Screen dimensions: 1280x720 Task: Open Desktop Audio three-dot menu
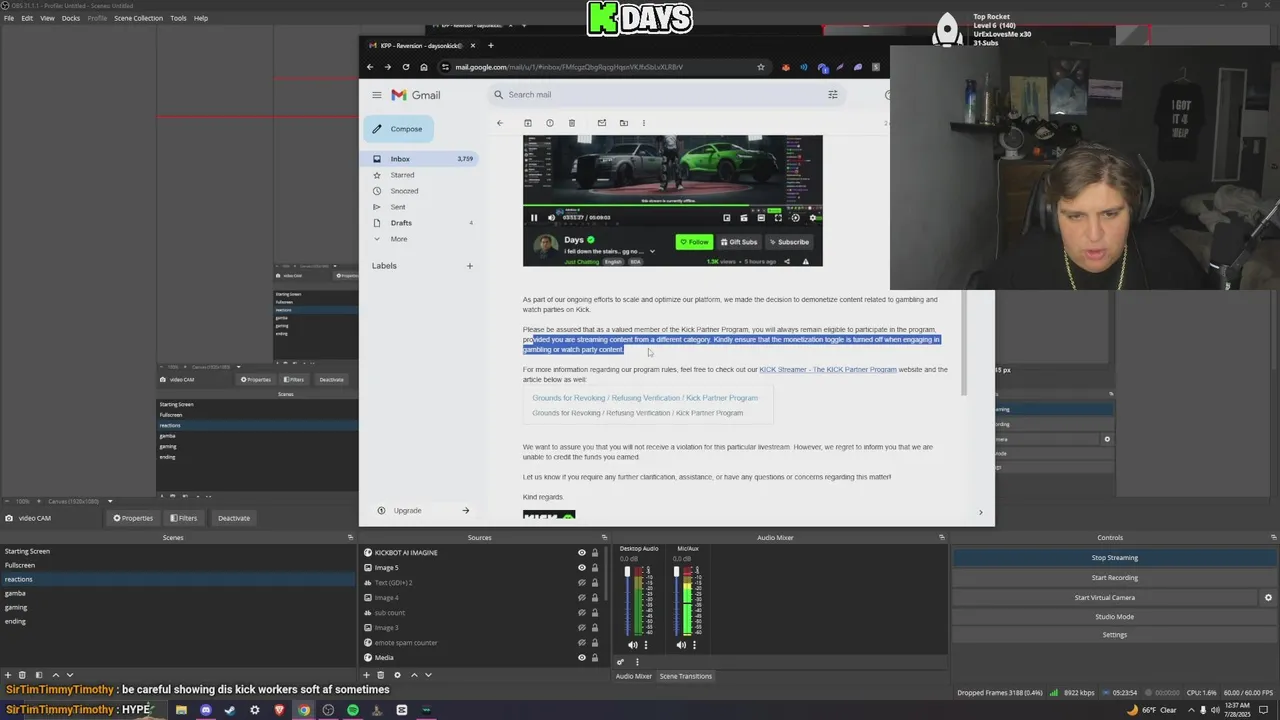(646, 645)
